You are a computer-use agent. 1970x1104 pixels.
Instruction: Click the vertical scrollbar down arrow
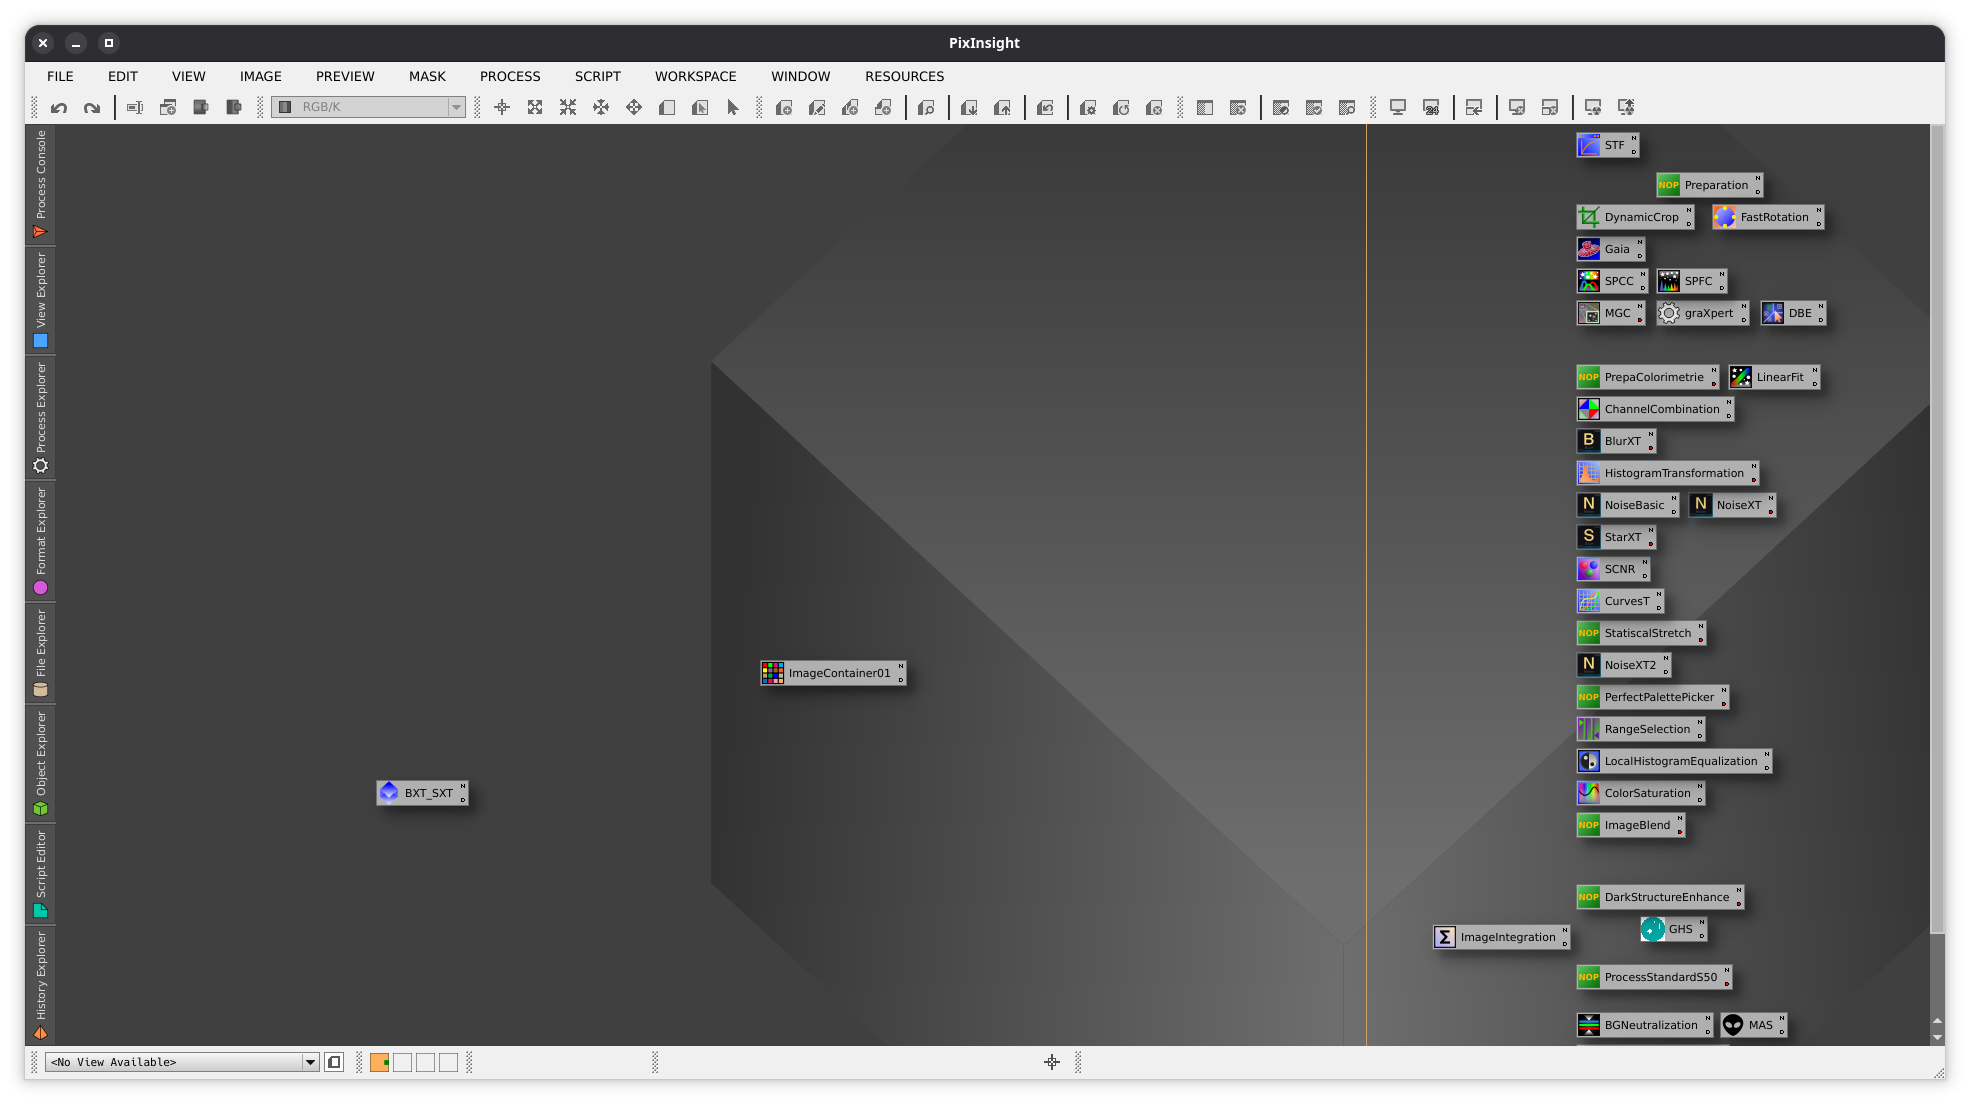pyautogui.click(x=1938, y=1038)
